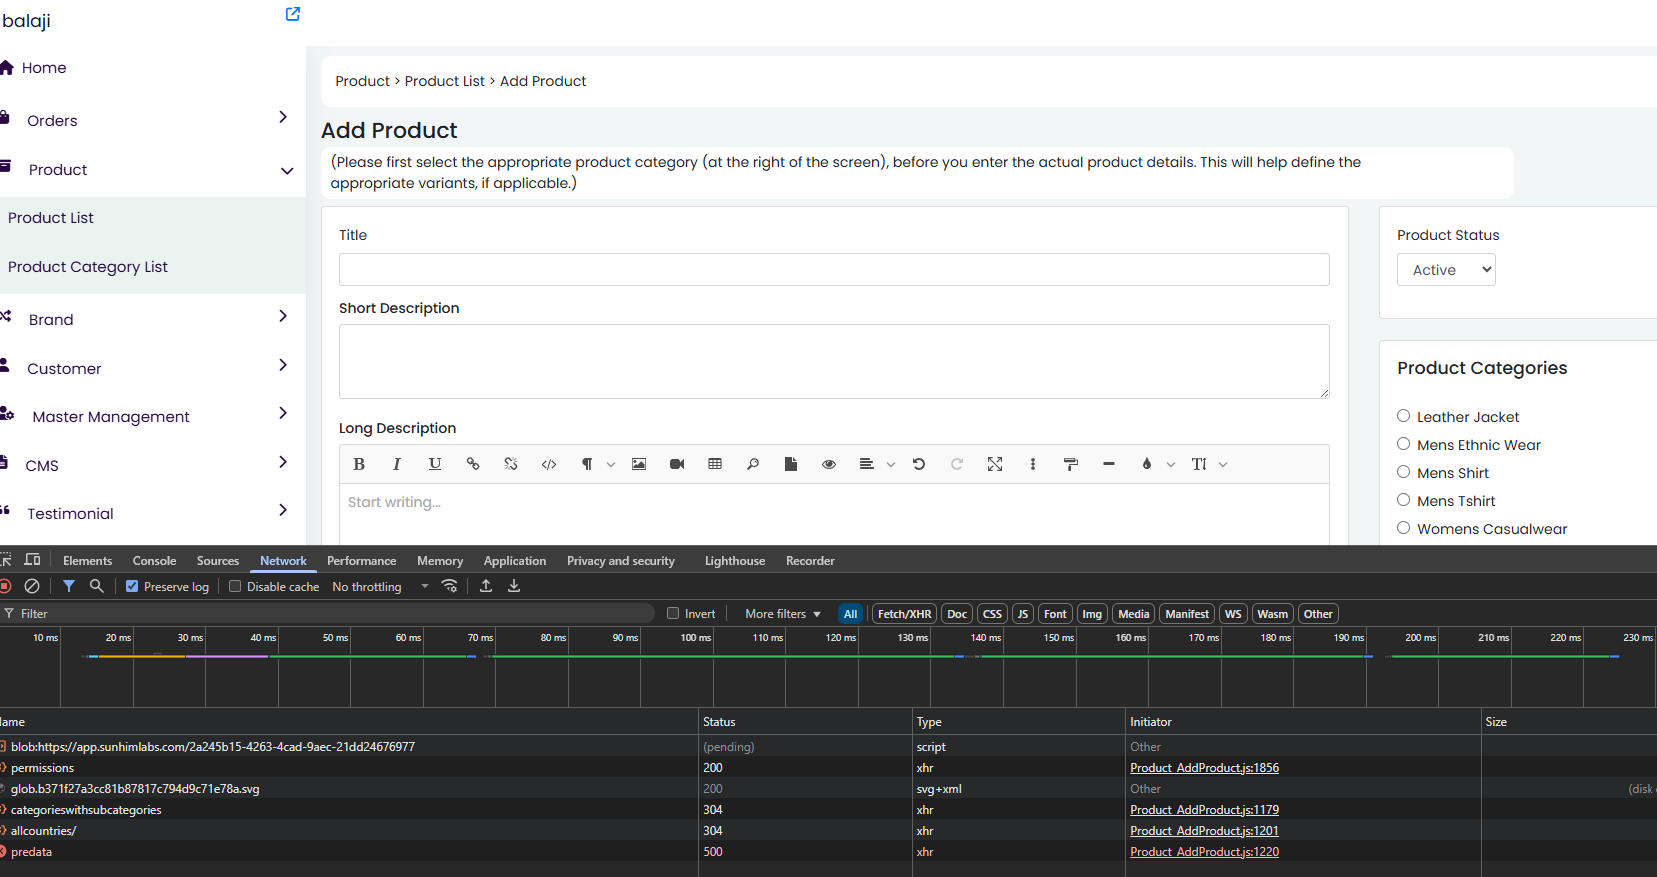1657x877 pixels.
Task: Pick the Mens Tshirt category
Action: pyautogui.click(x=1404, y=500)
